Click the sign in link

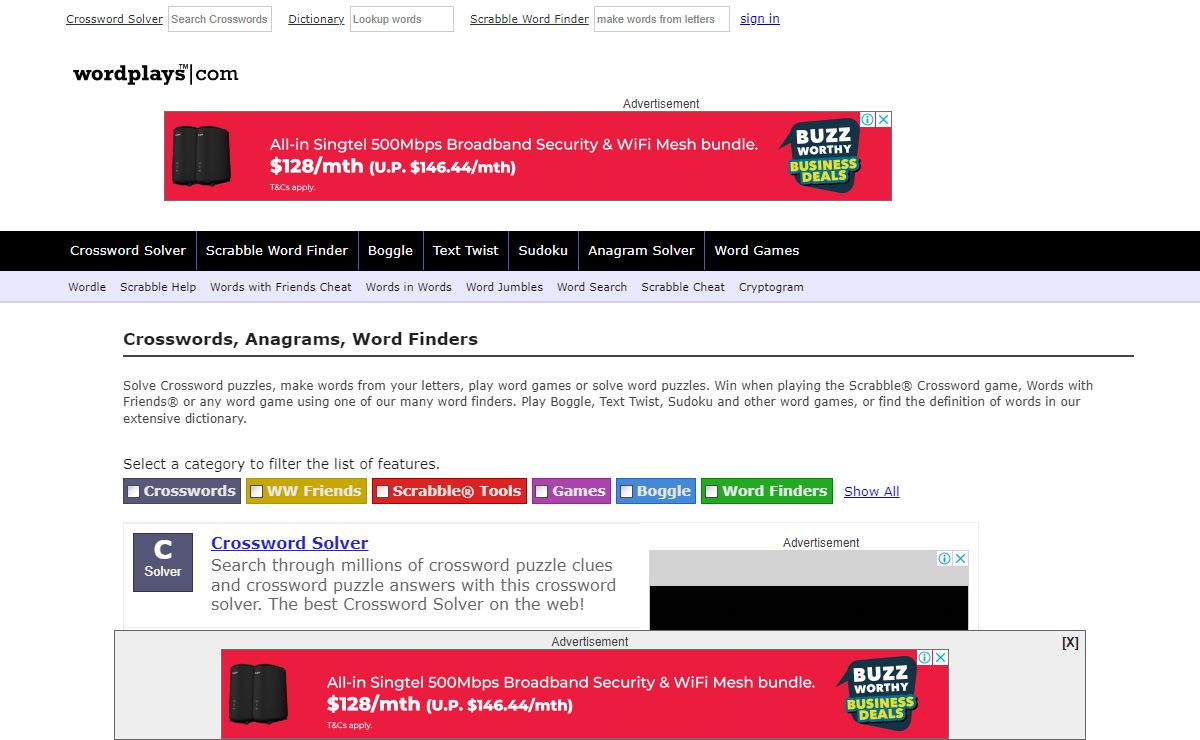(x=760, y=19)
